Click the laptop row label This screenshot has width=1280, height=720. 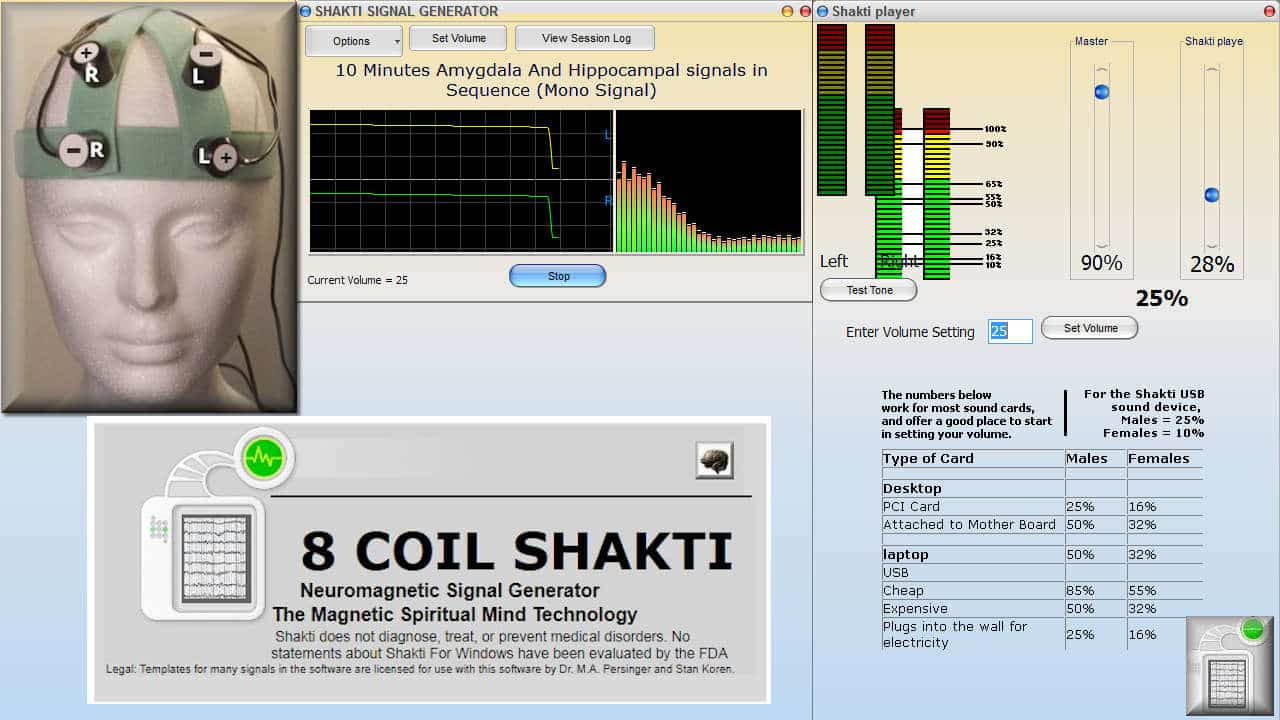coord(905,554)
